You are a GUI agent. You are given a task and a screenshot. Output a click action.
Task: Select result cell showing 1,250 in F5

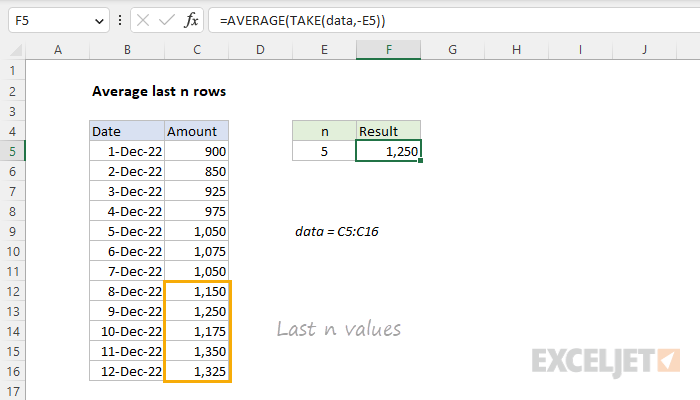pos(388,151)
